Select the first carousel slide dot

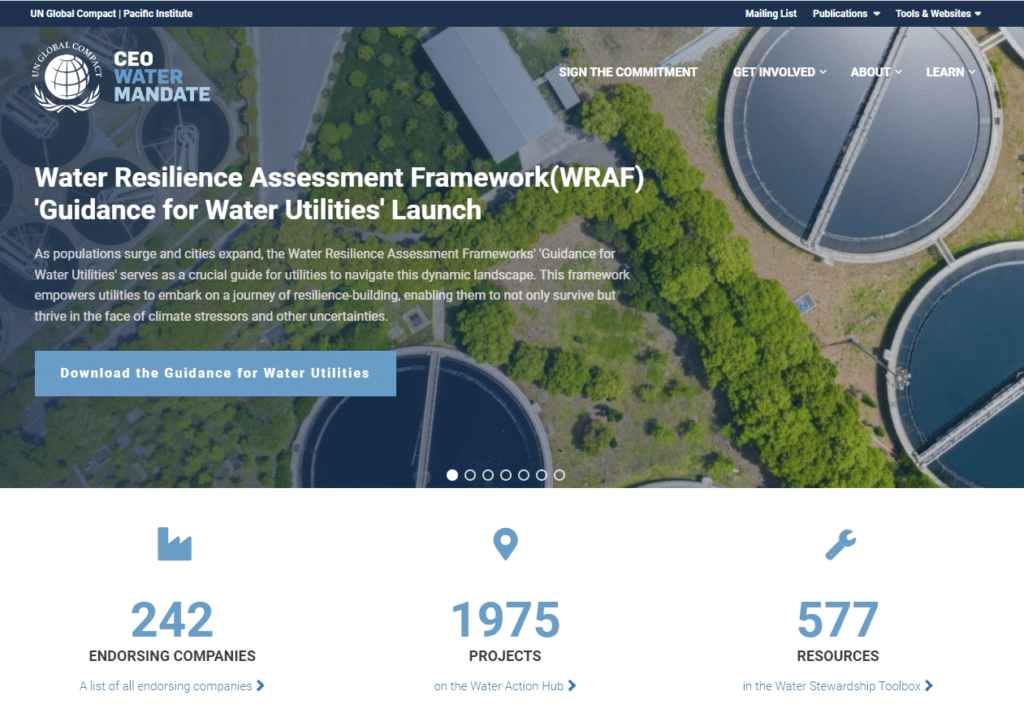452,475
